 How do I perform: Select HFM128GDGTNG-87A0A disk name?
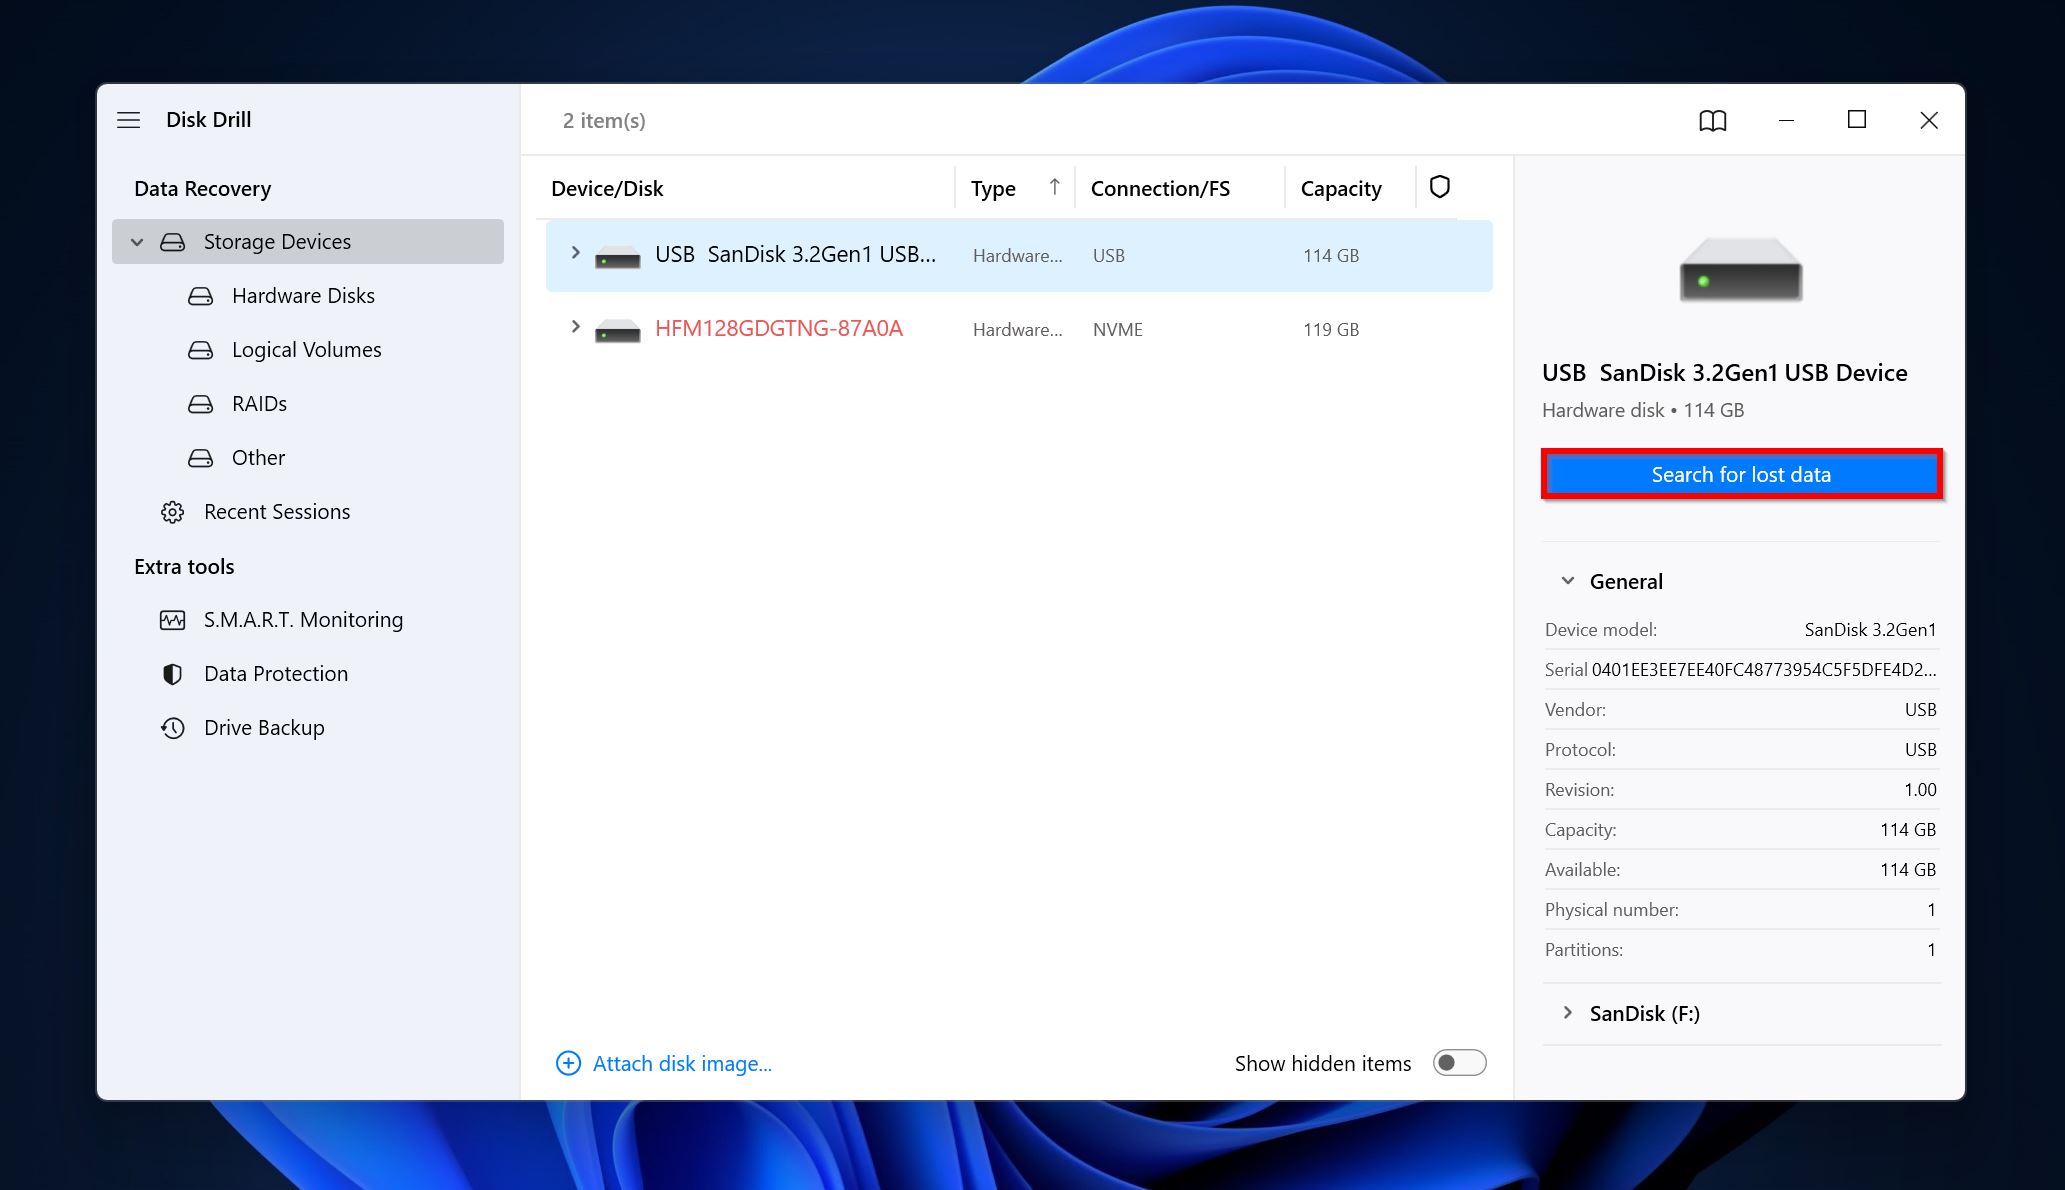click(x=779, y=328)
